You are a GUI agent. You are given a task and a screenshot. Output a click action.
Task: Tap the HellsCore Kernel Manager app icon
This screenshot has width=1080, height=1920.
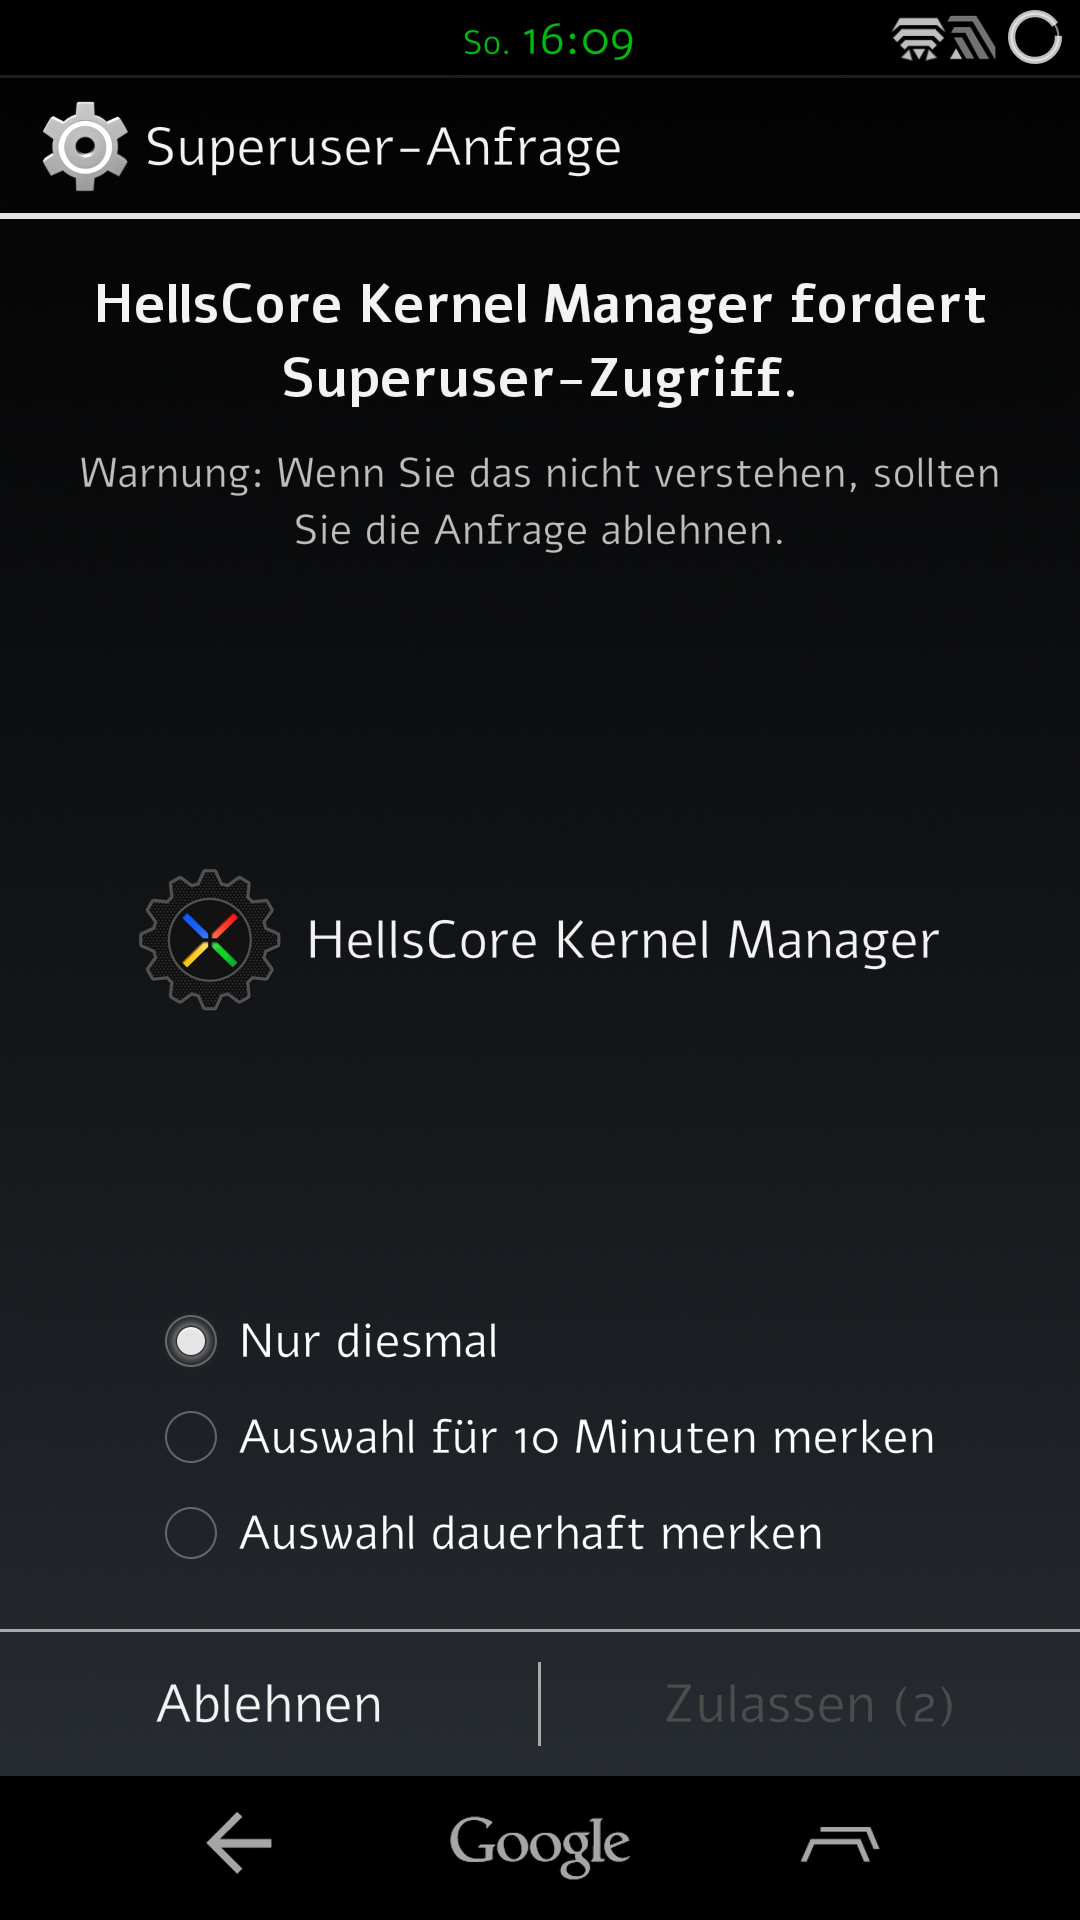(x=210, y=939)
